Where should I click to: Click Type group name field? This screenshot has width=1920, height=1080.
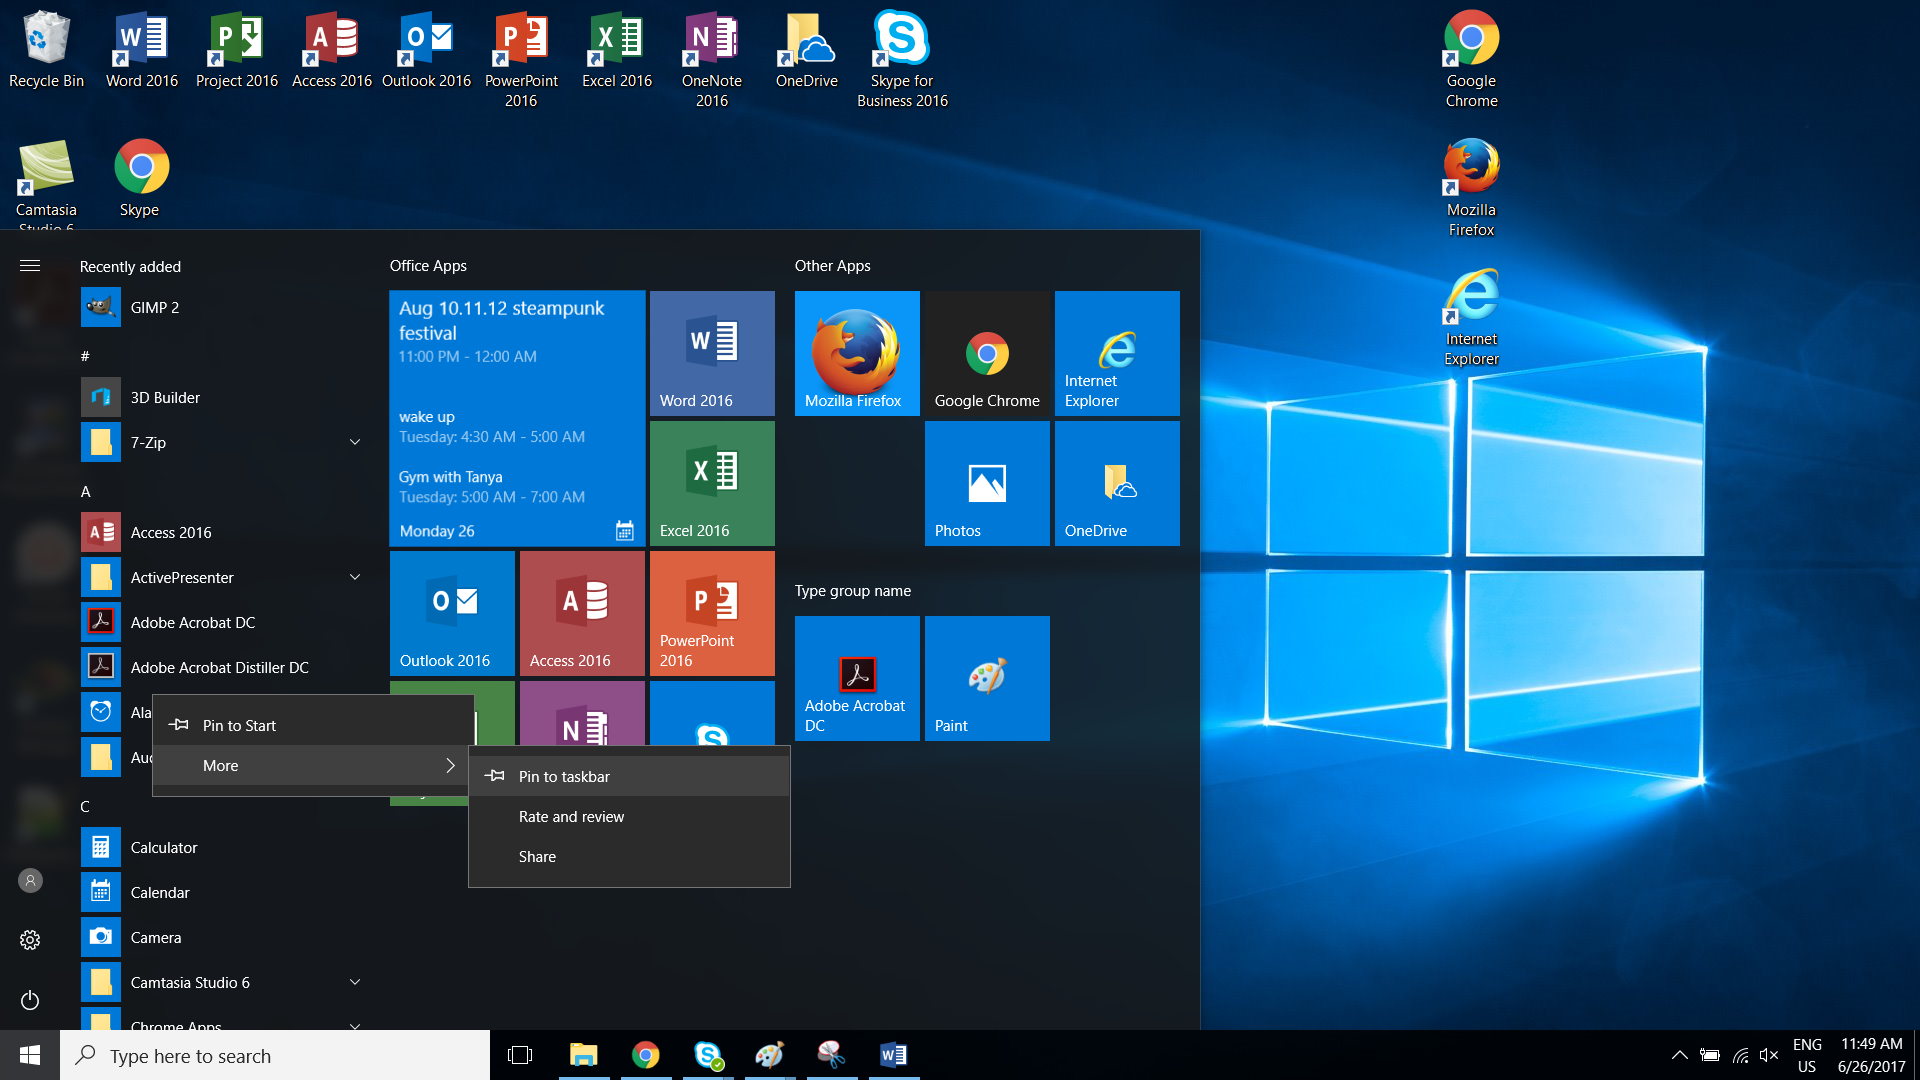(853, 590)
